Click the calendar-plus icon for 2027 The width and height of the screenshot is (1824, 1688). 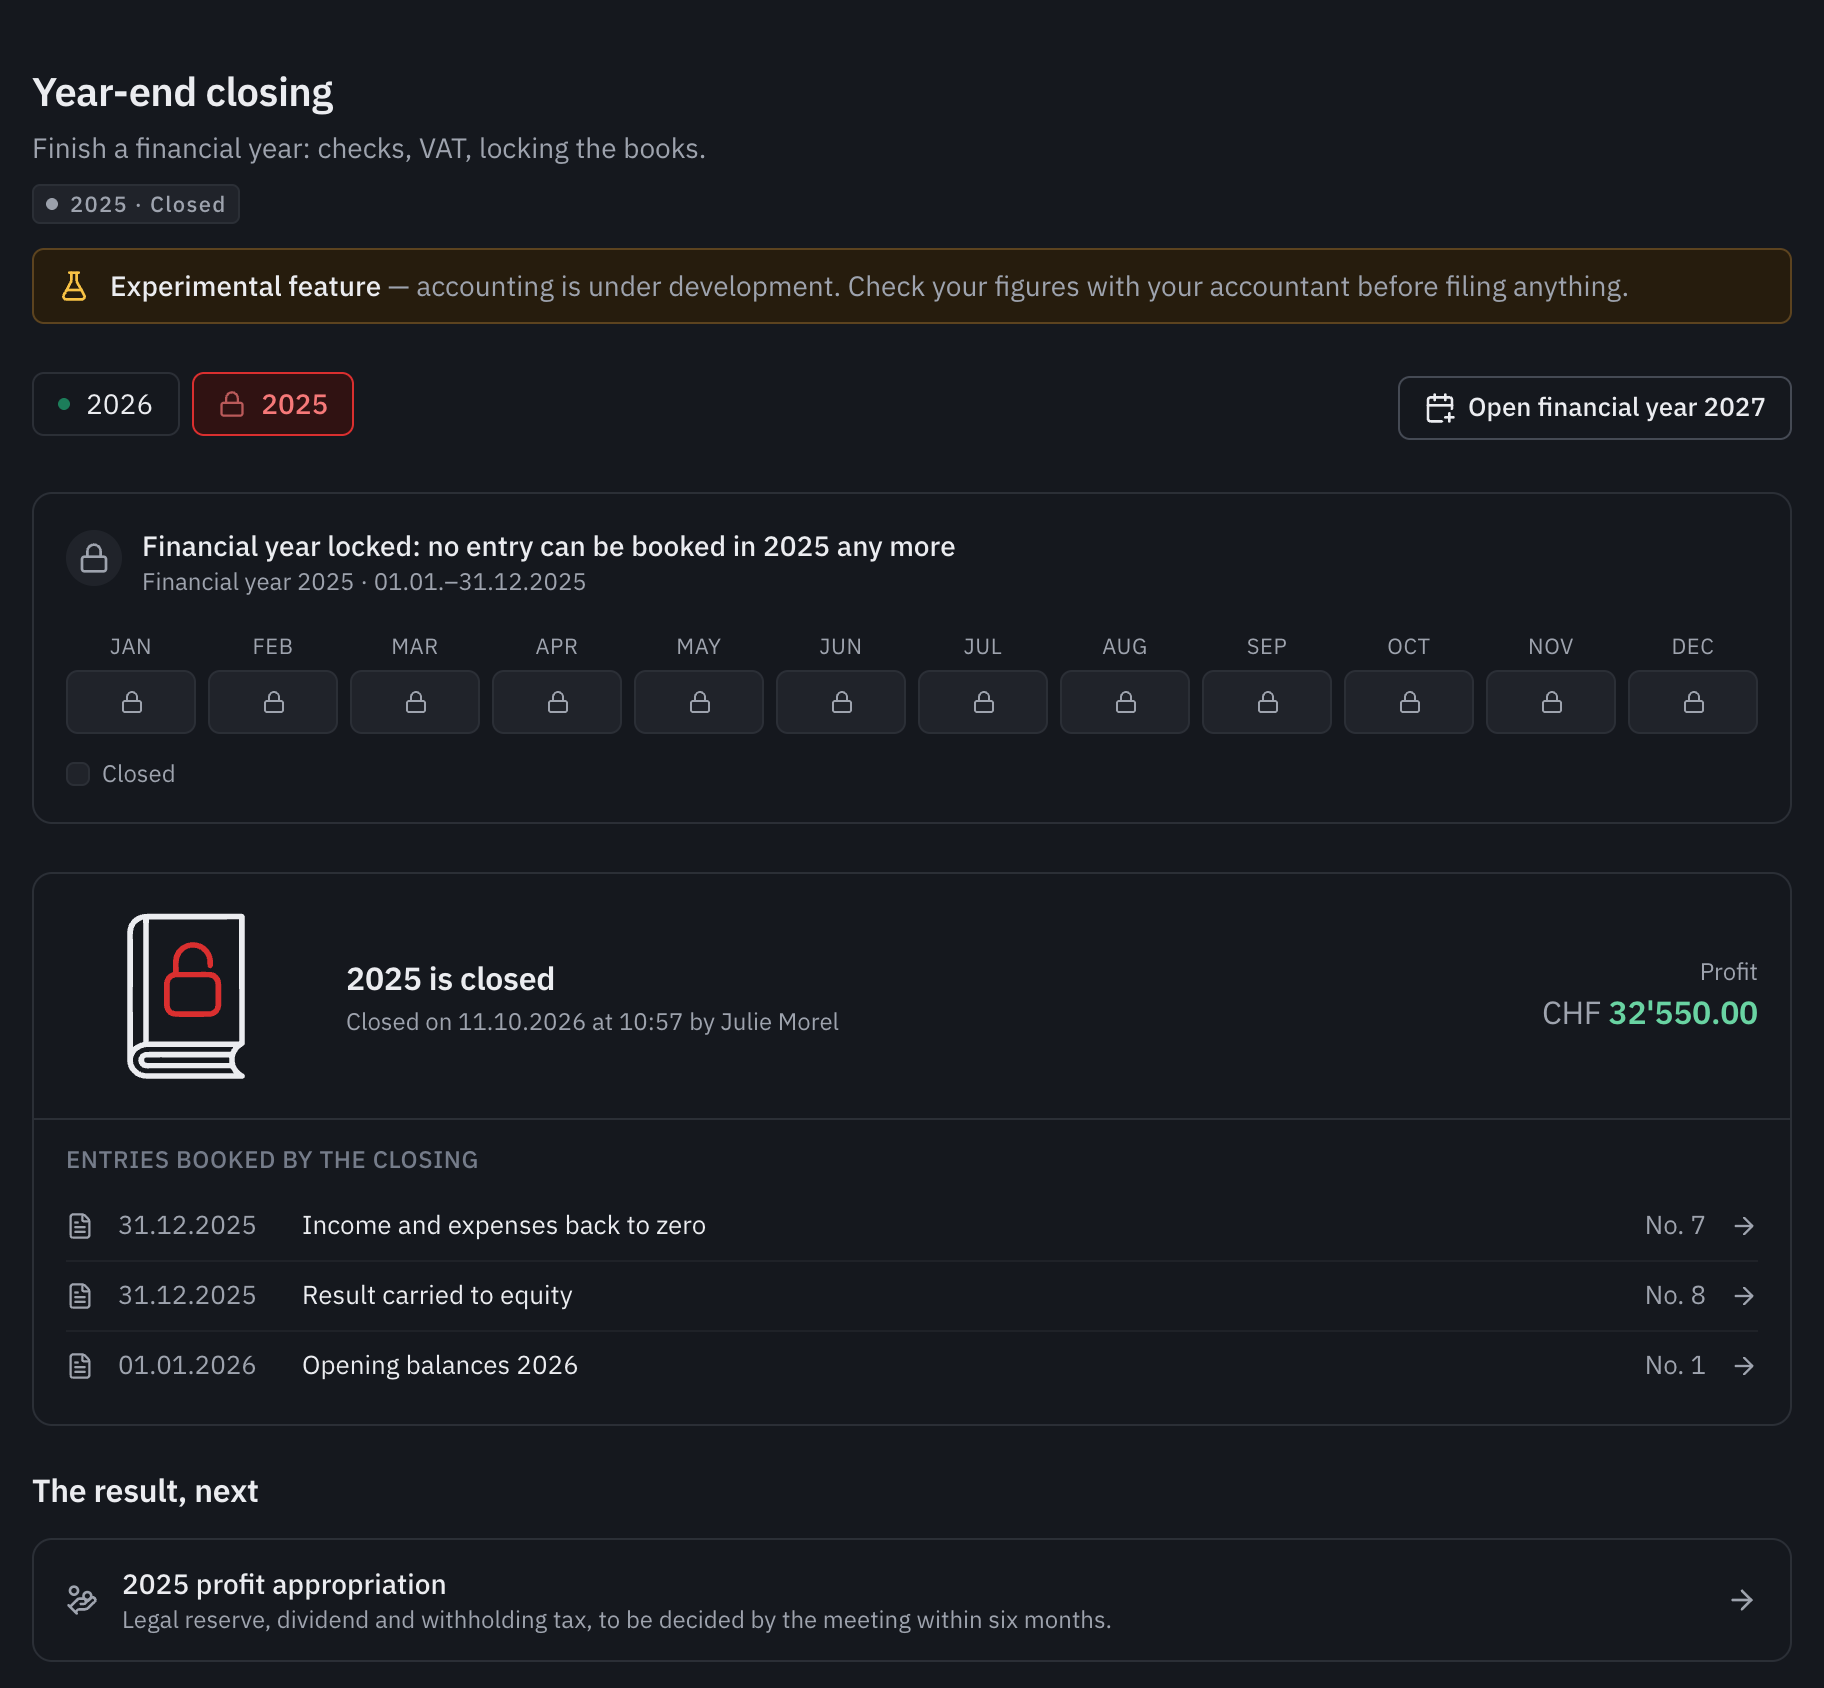point(1440,408)
